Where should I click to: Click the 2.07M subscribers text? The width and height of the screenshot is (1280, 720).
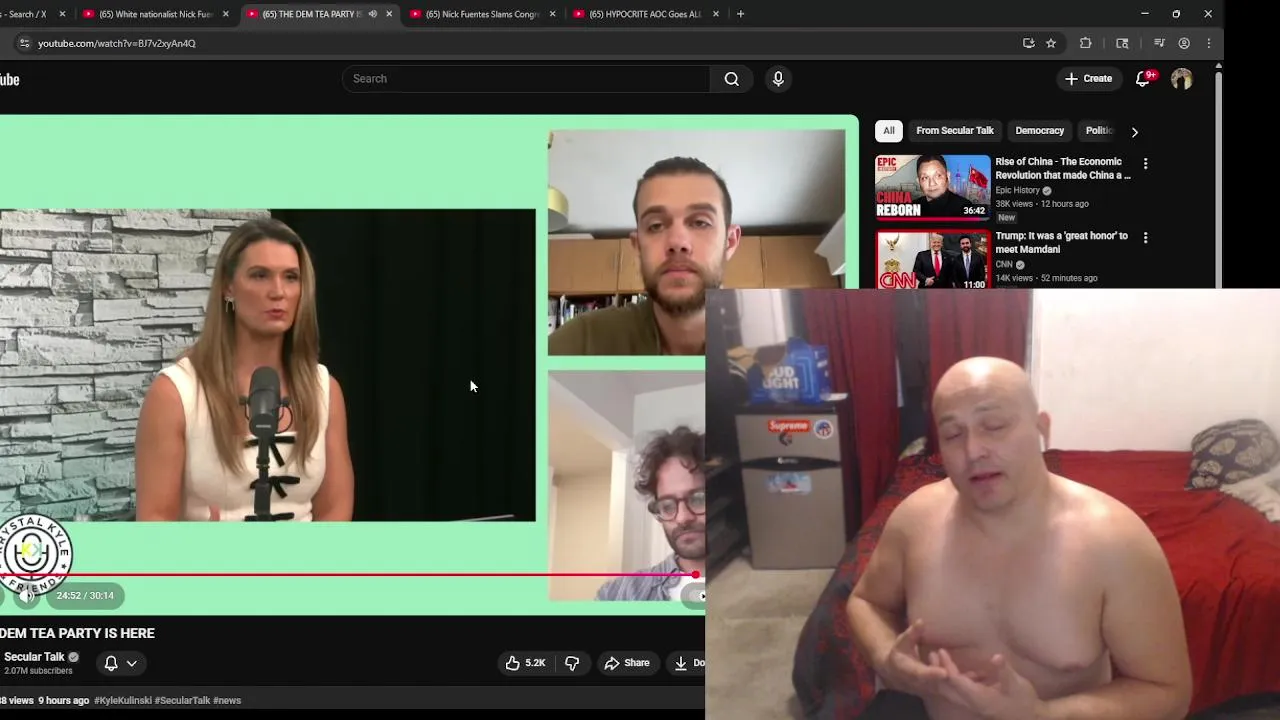point(38,671)
